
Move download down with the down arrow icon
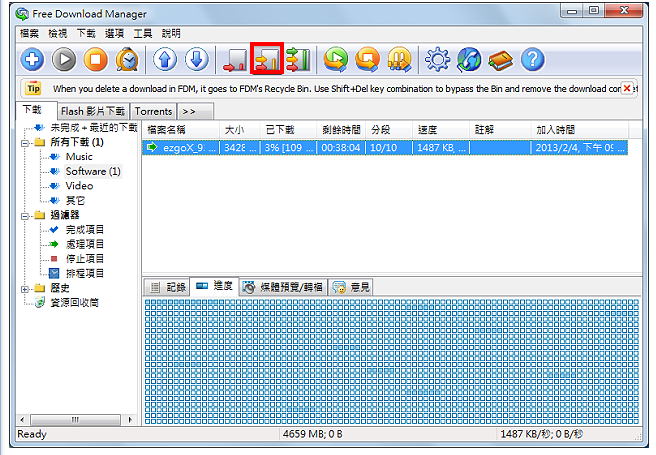click(x=196, y=59)
